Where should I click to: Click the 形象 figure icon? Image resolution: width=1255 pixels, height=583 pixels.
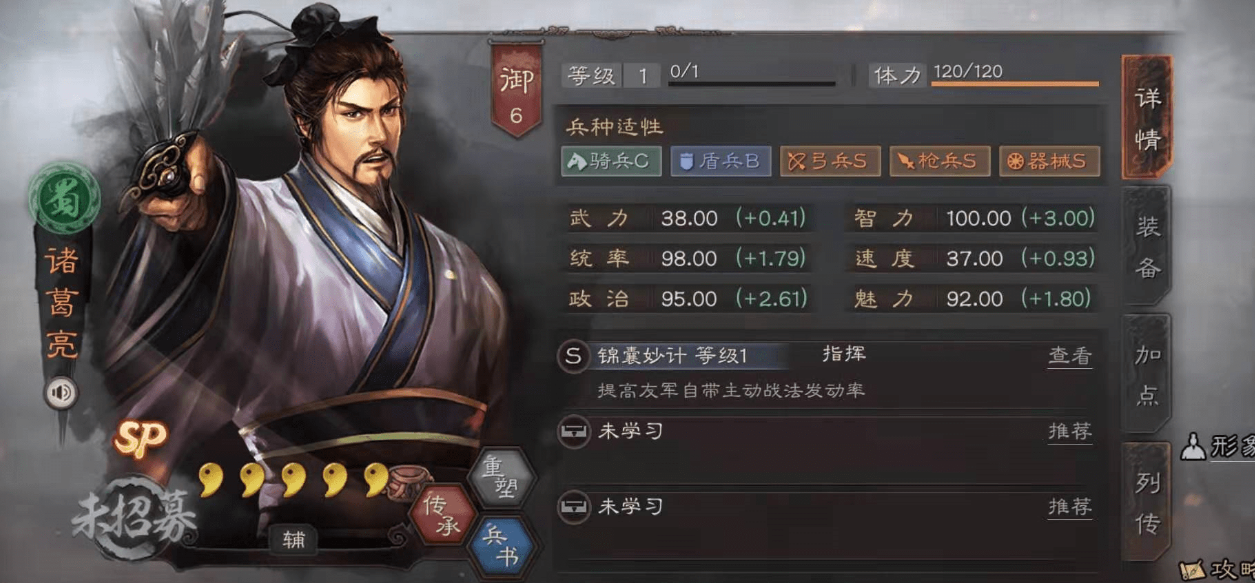[x=1191, y=446]
